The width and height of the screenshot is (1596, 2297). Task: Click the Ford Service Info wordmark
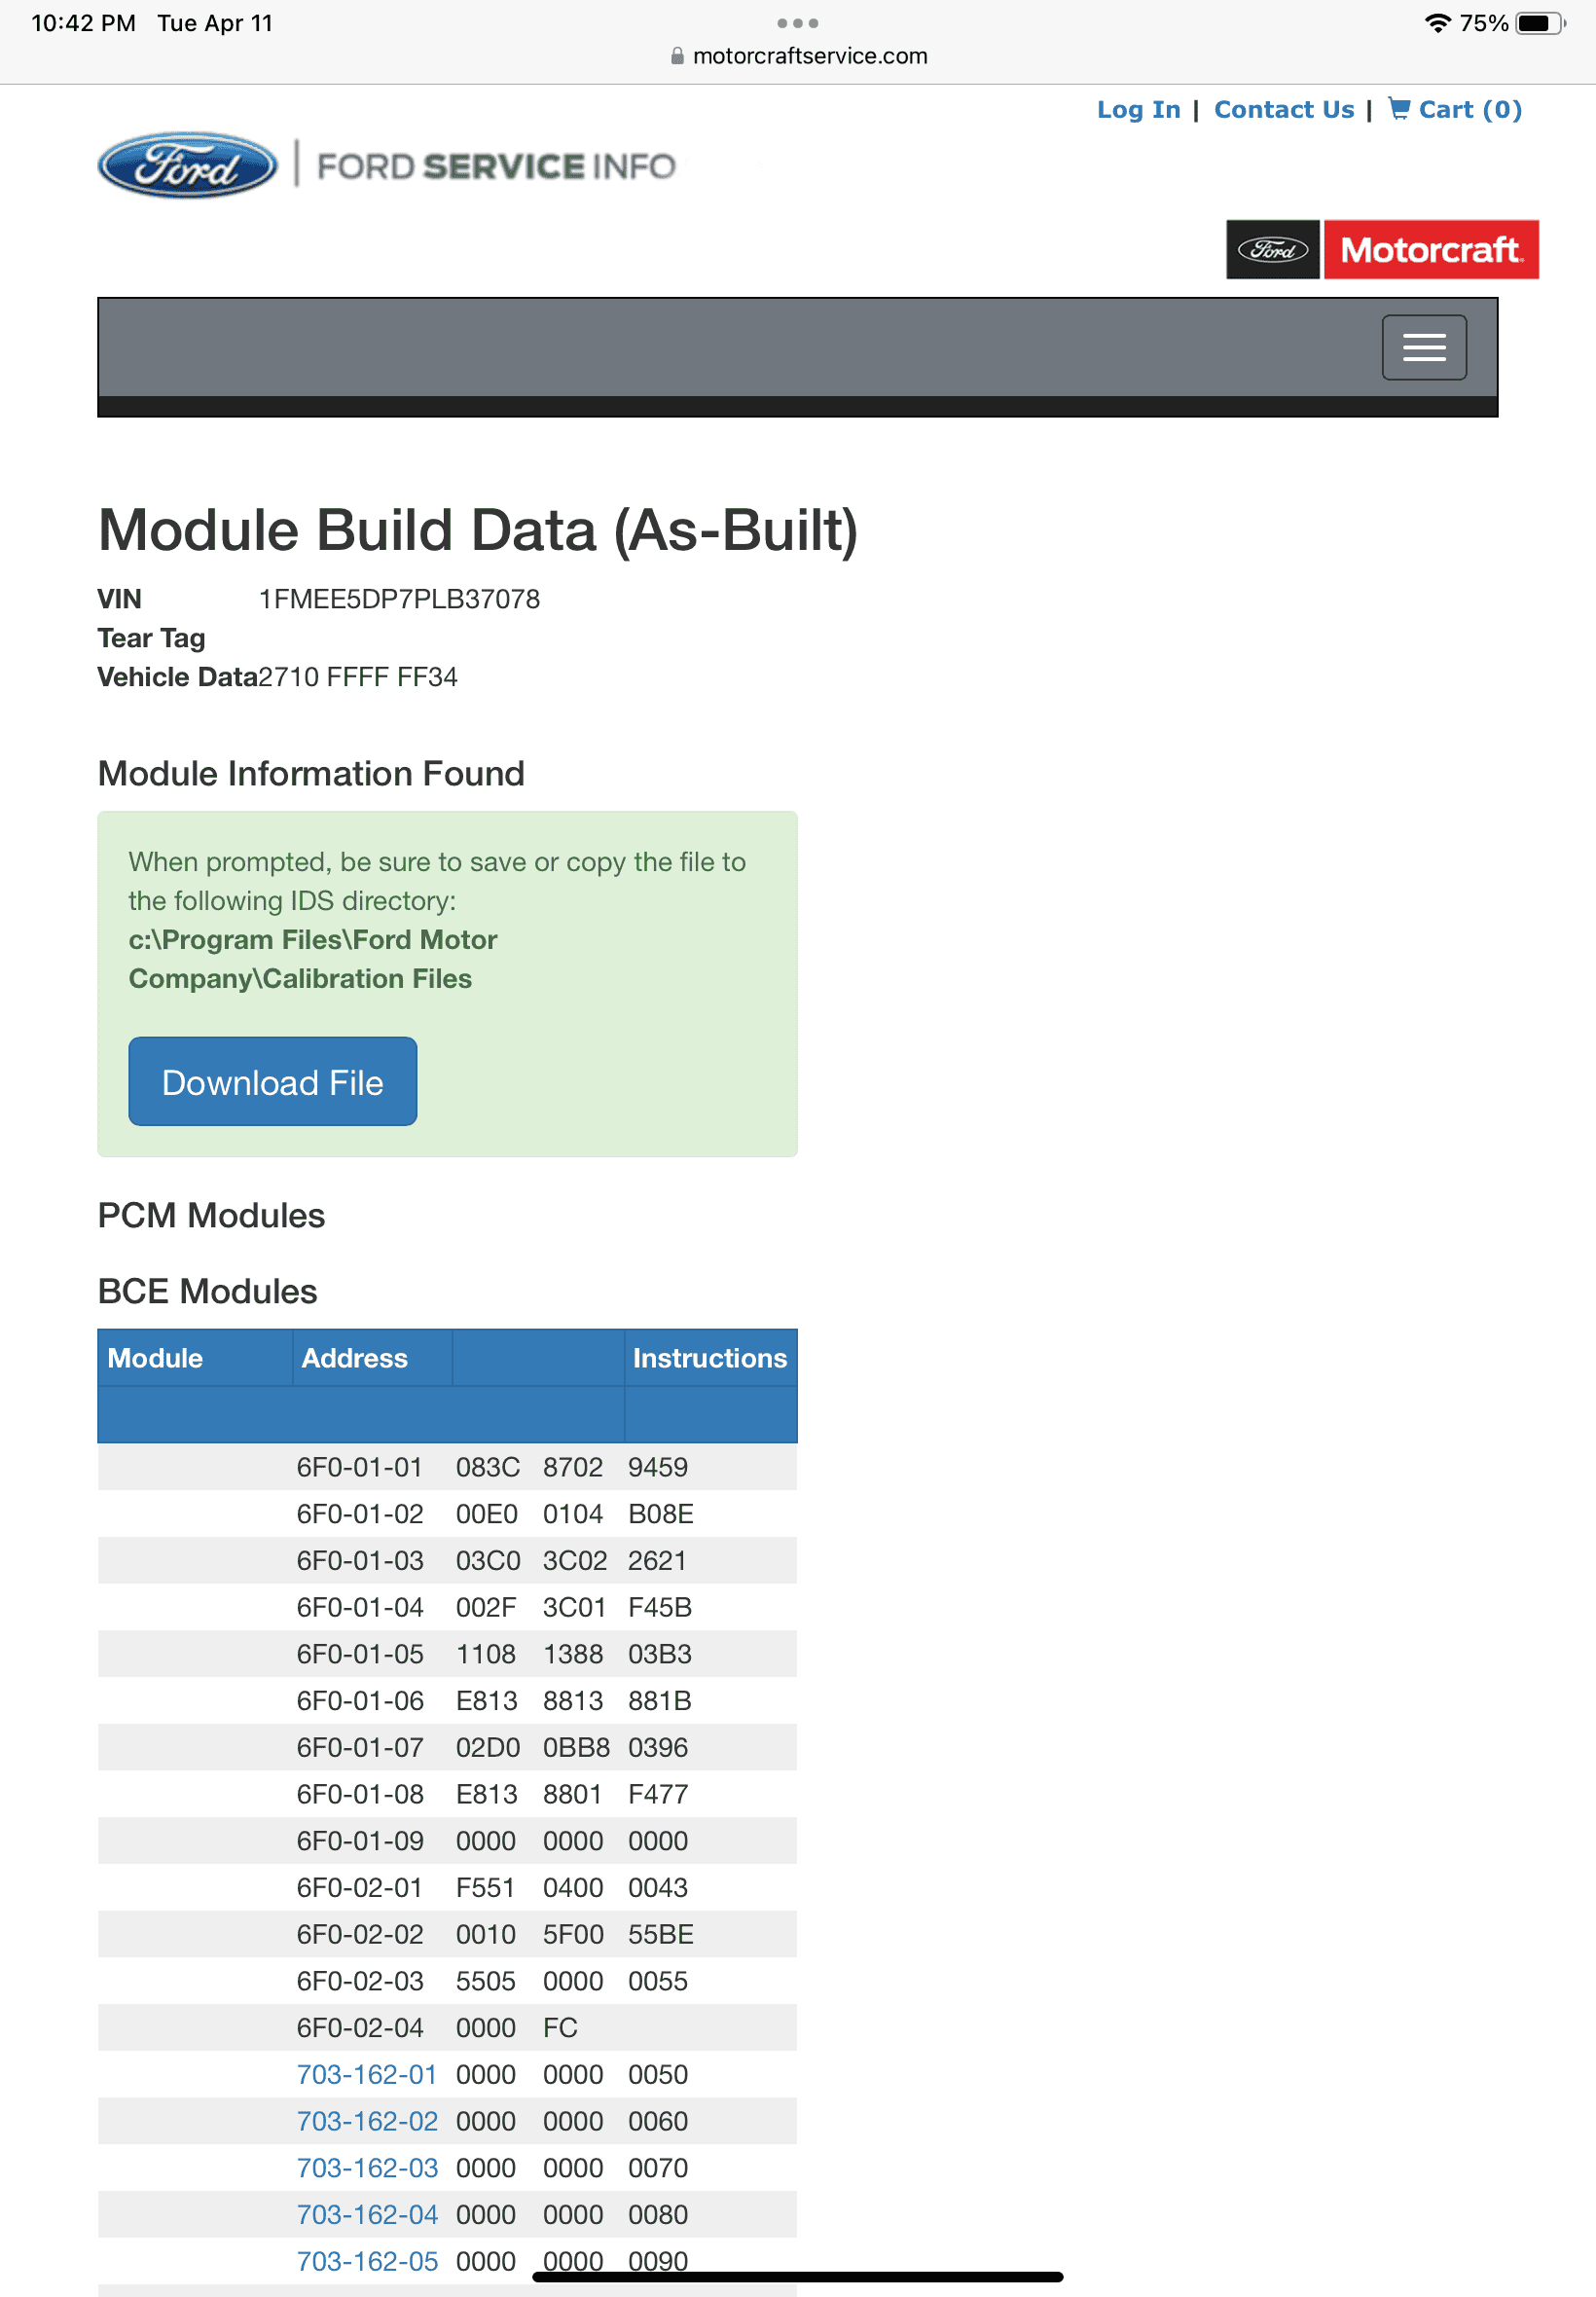(496, 166)
